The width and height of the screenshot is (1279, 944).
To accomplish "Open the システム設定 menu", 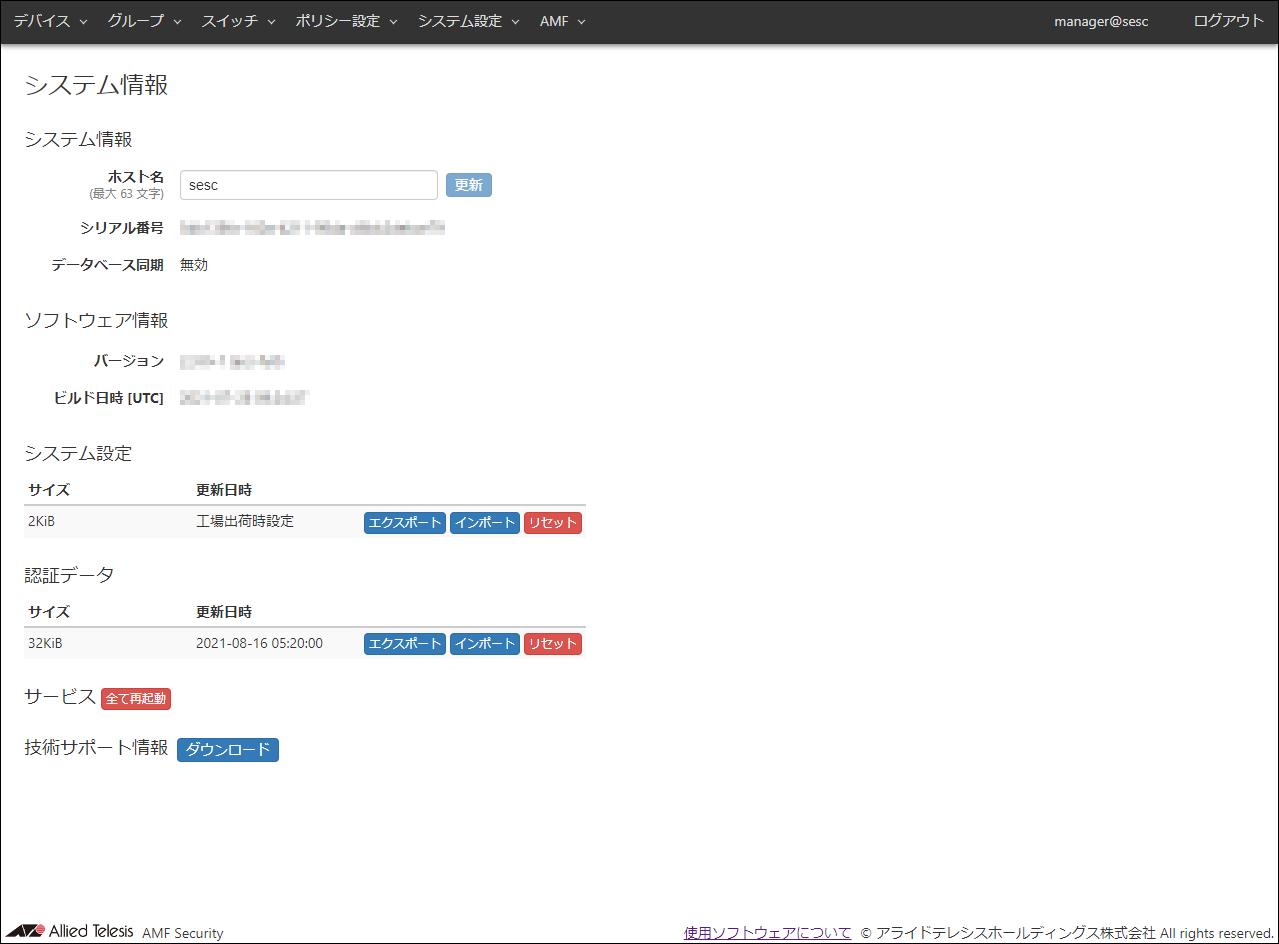I will 468,21.
